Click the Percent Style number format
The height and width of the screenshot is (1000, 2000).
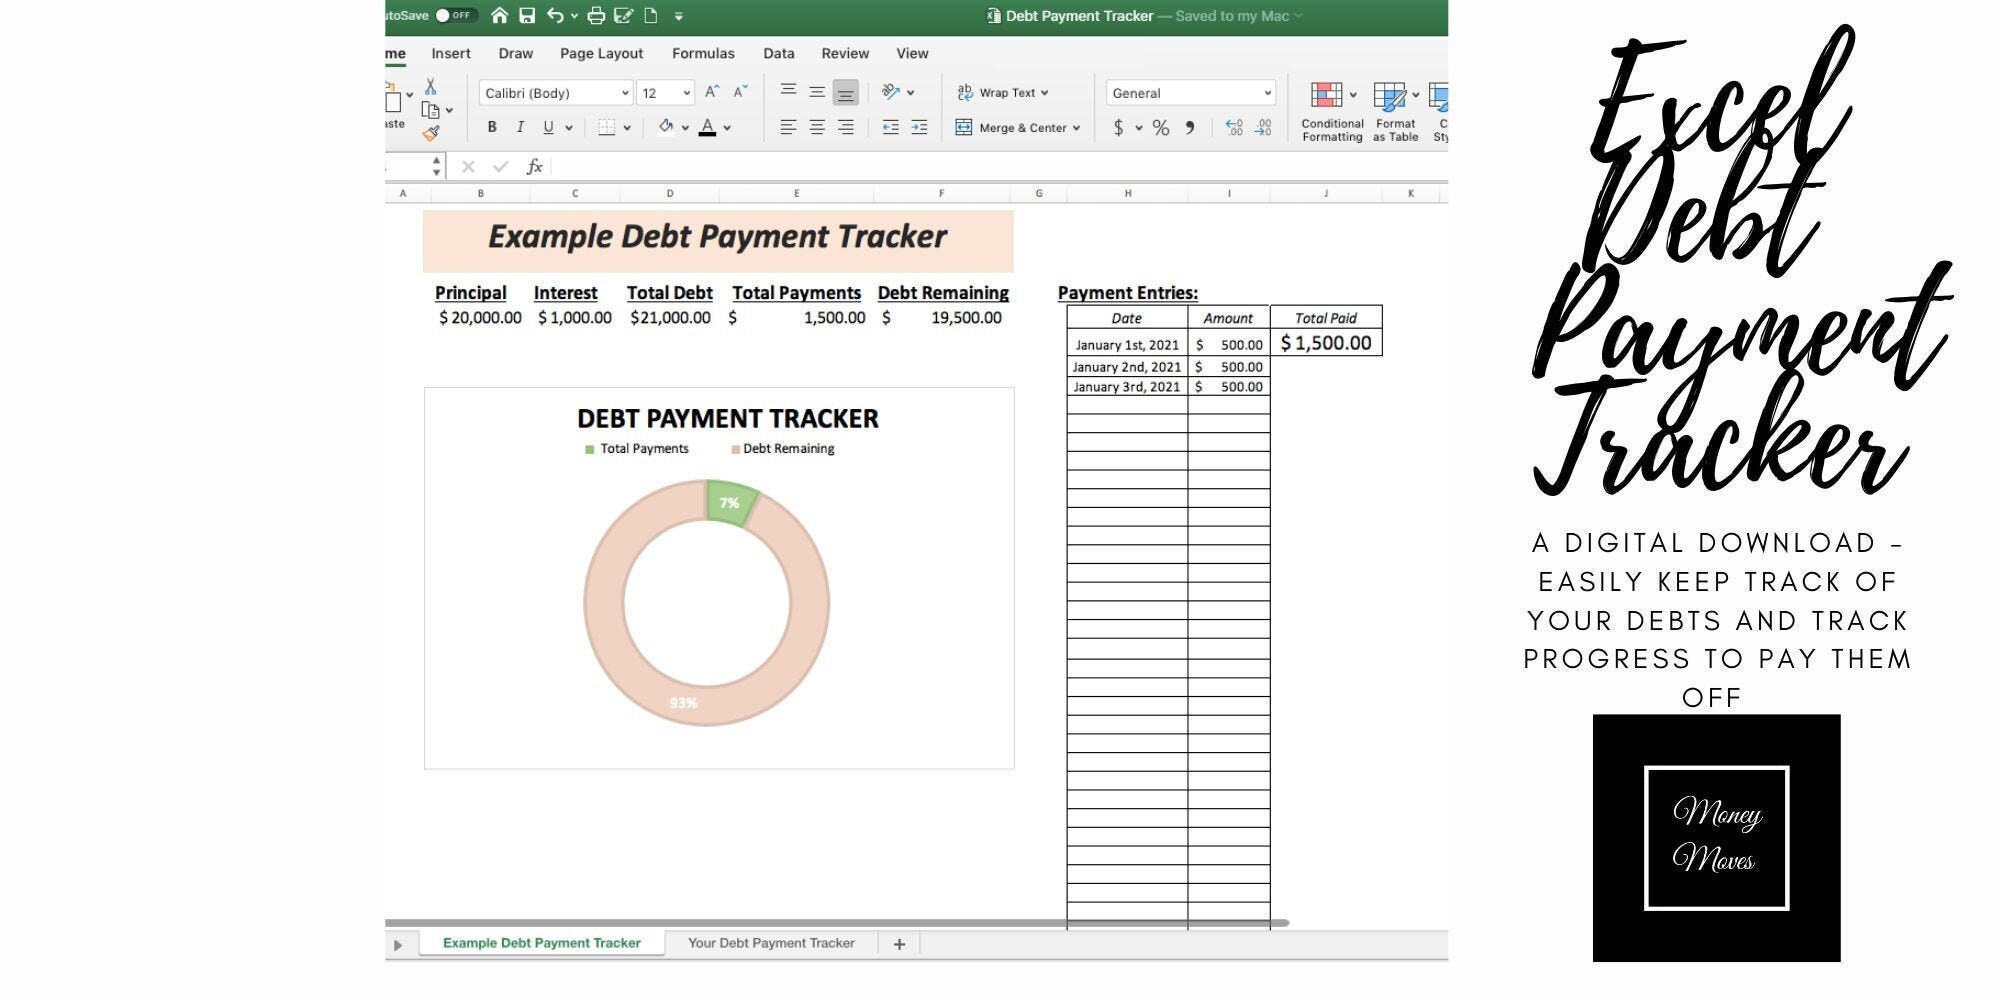click(x=1160, y=127)
